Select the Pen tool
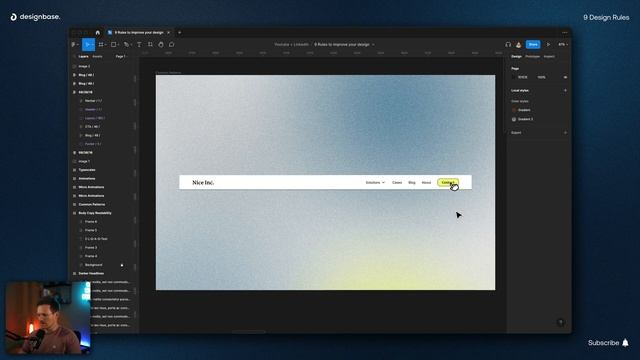The image size is (640, 360). coord(126,44)
